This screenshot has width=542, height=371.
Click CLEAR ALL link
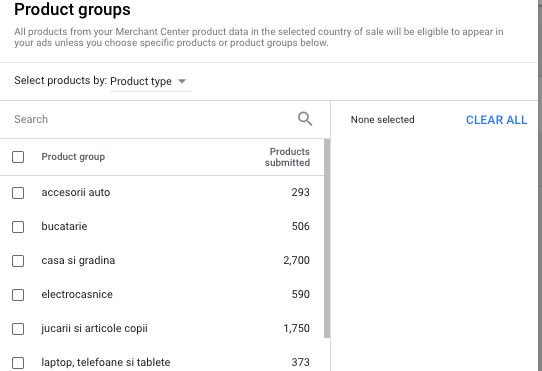click(496, 120)
